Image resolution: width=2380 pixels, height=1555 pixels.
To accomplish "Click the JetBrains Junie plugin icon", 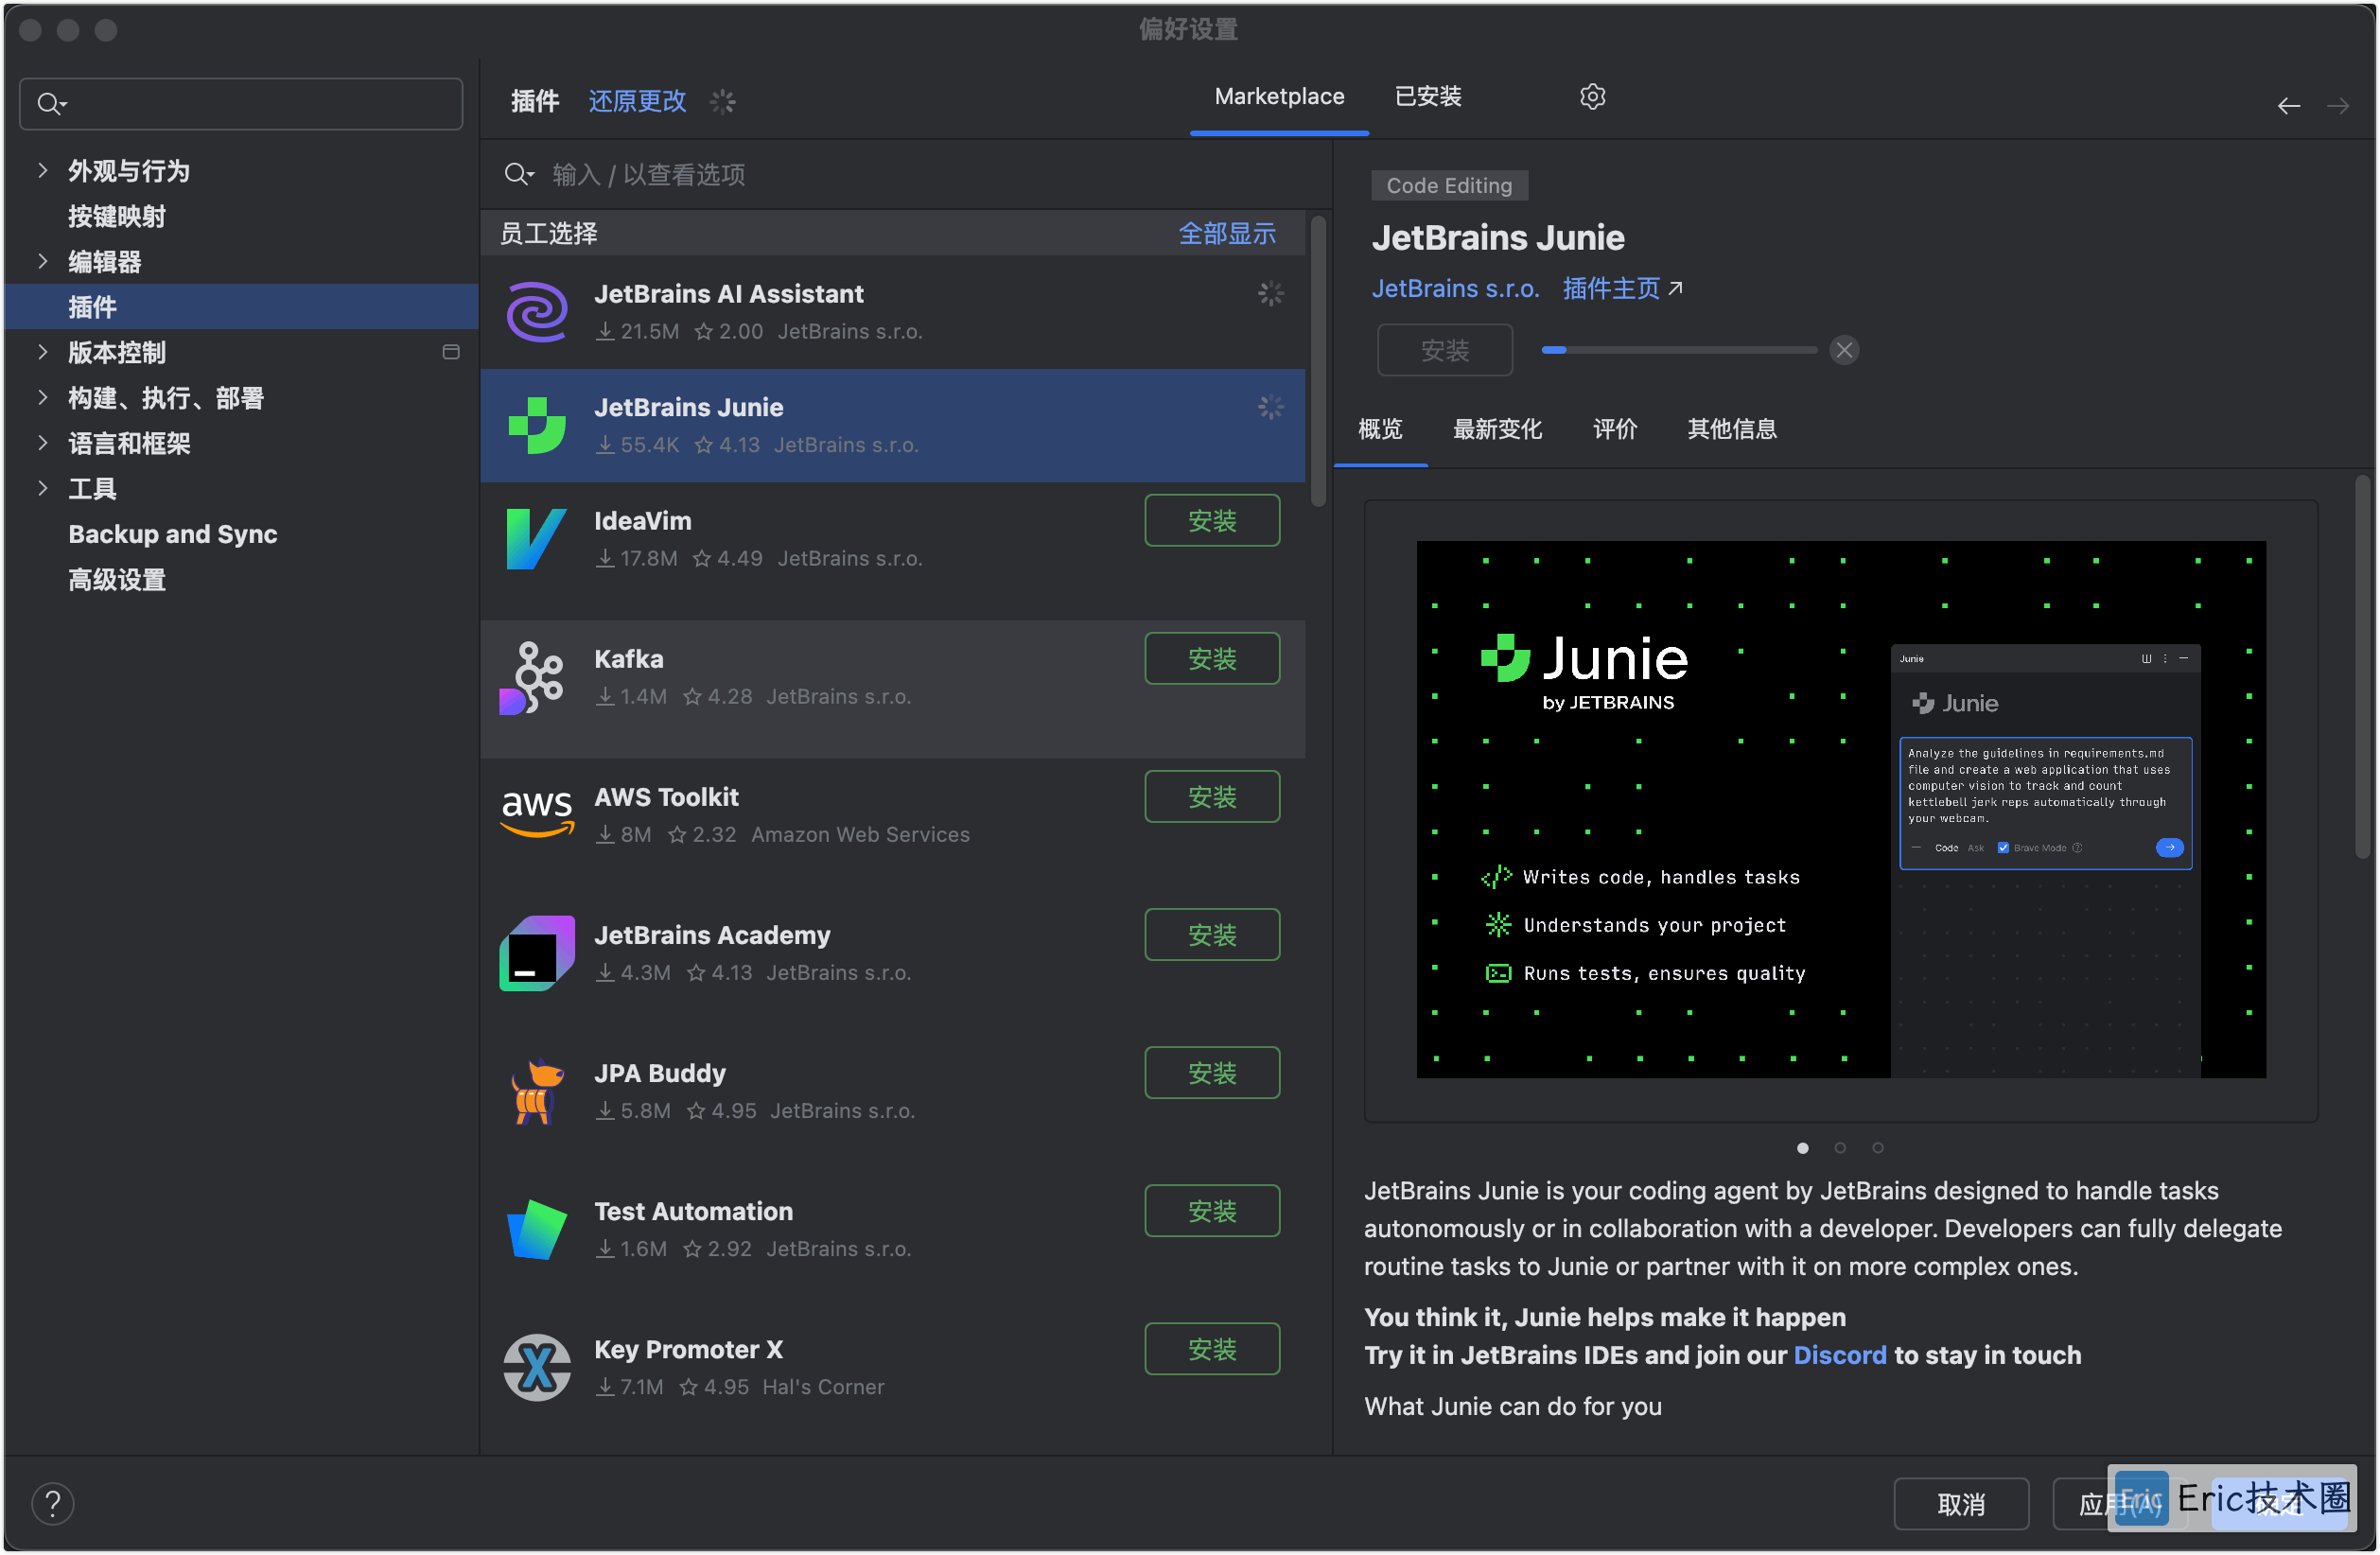I will [537, 425].
